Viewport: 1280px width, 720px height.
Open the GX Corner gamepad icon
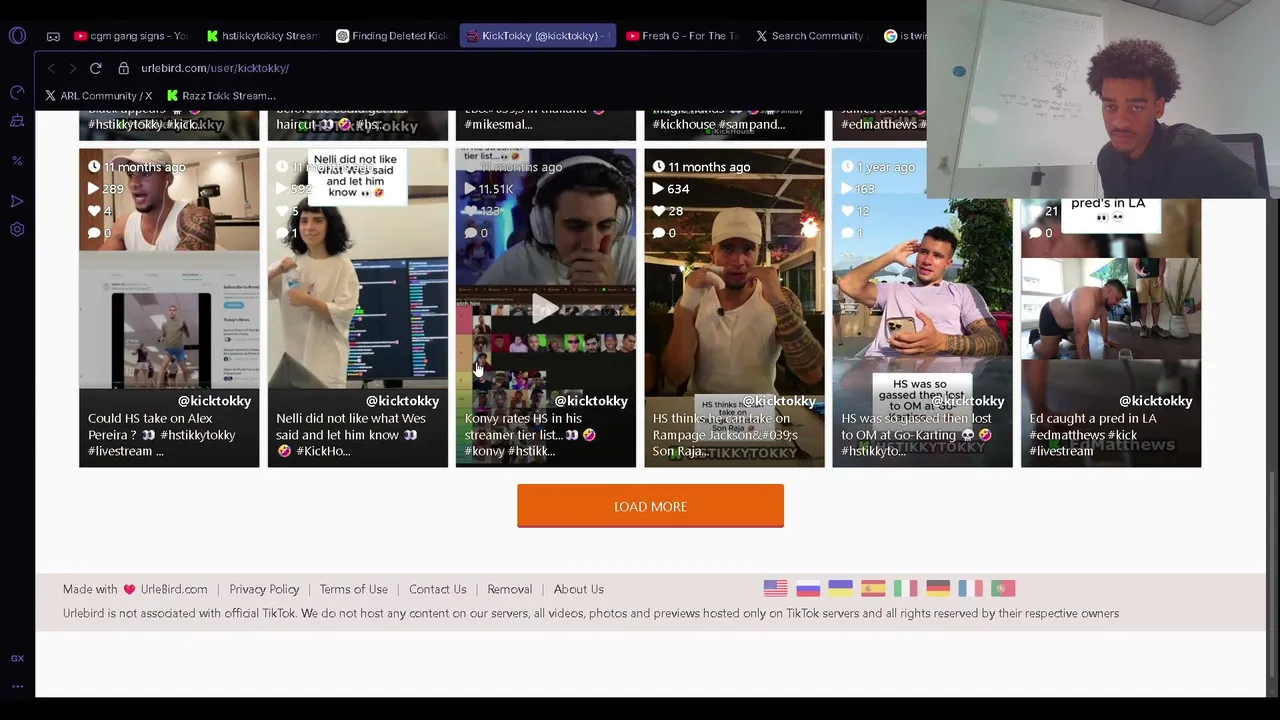pos(53,36)
